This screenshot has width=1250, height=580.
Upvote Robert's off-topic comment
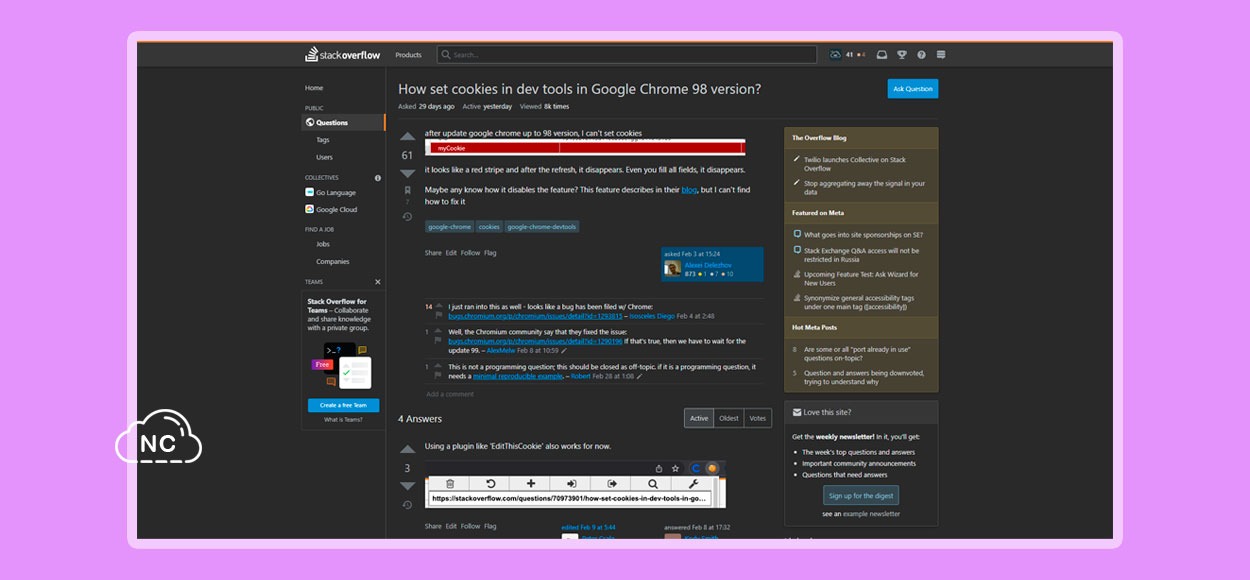click(438, 366)
